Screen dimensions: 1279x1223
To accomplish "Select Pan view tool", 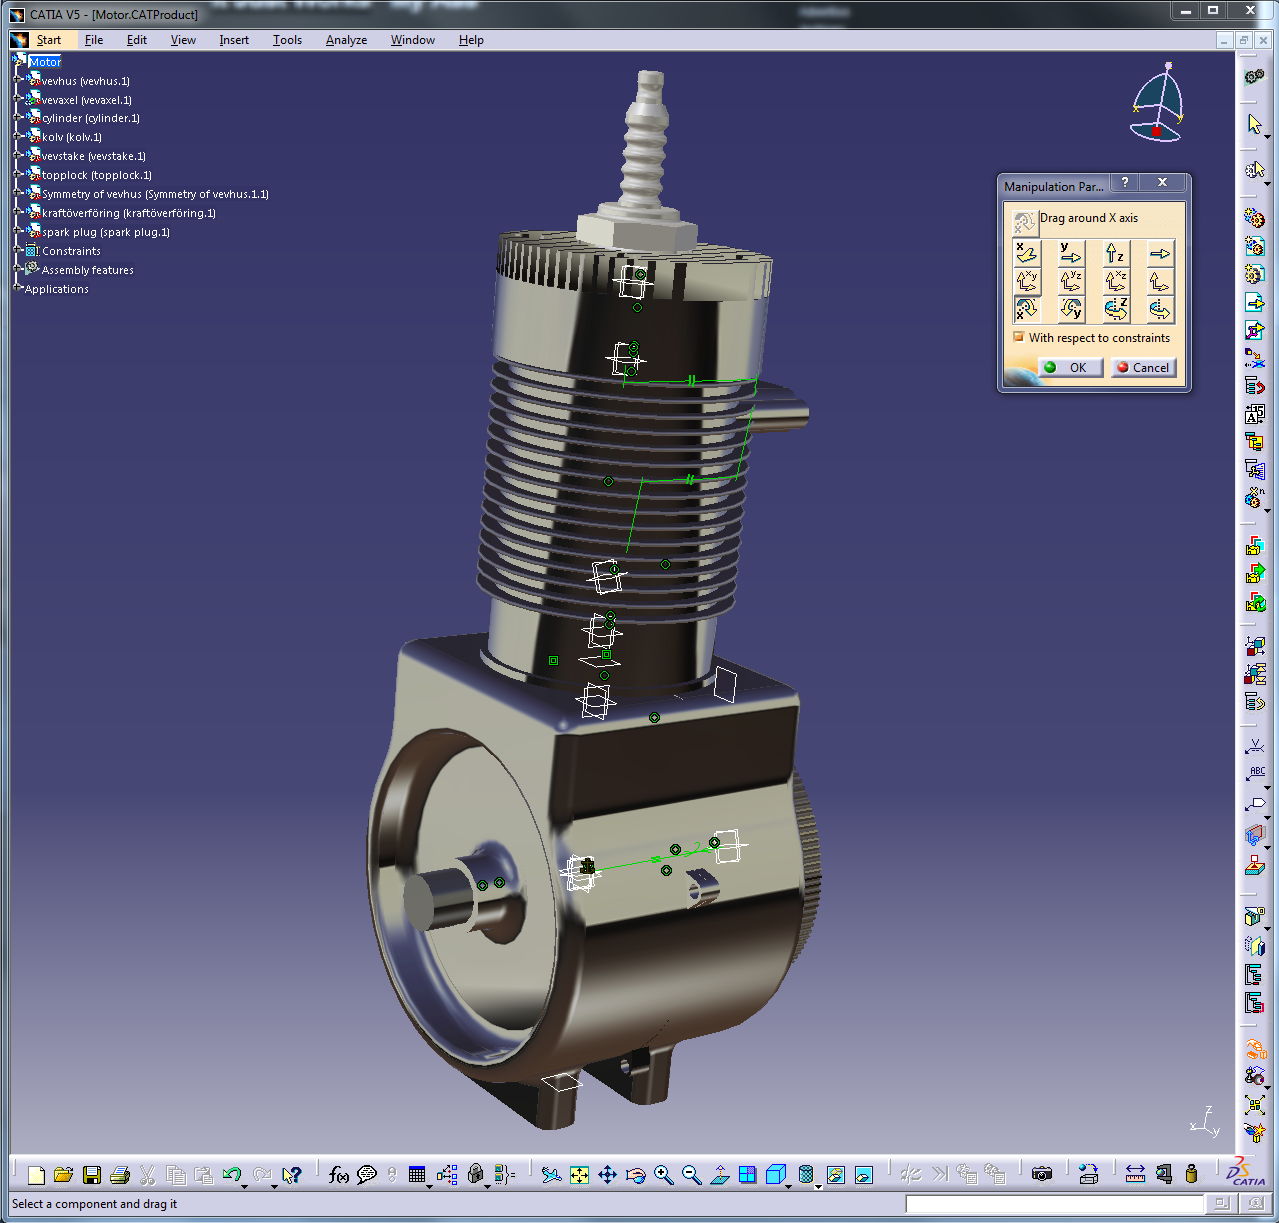I will [x=607, y=1175].
